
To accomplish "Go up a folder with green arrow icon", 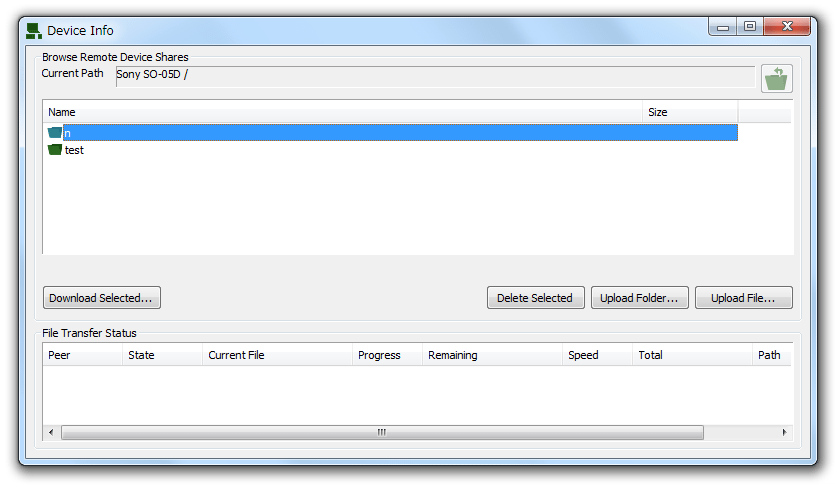I will coord(776,79).
